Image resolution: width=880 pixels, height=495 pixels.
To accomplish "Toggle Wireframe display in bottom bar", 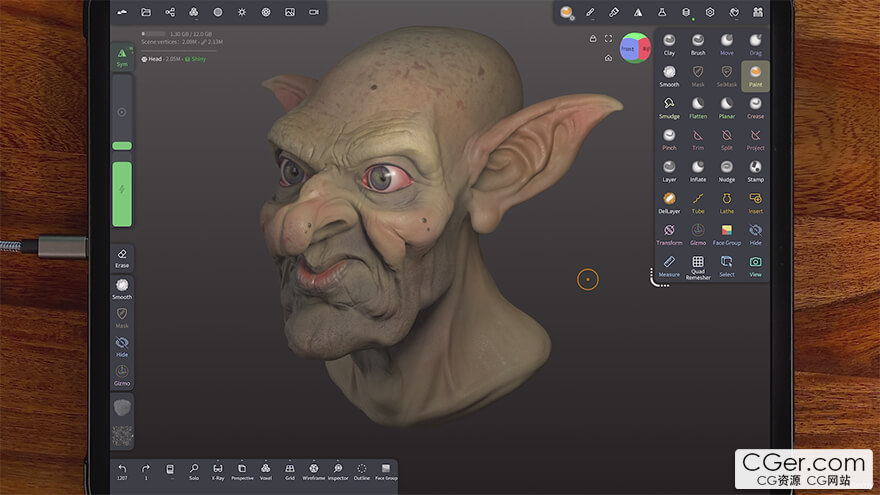I will (314, 469).
